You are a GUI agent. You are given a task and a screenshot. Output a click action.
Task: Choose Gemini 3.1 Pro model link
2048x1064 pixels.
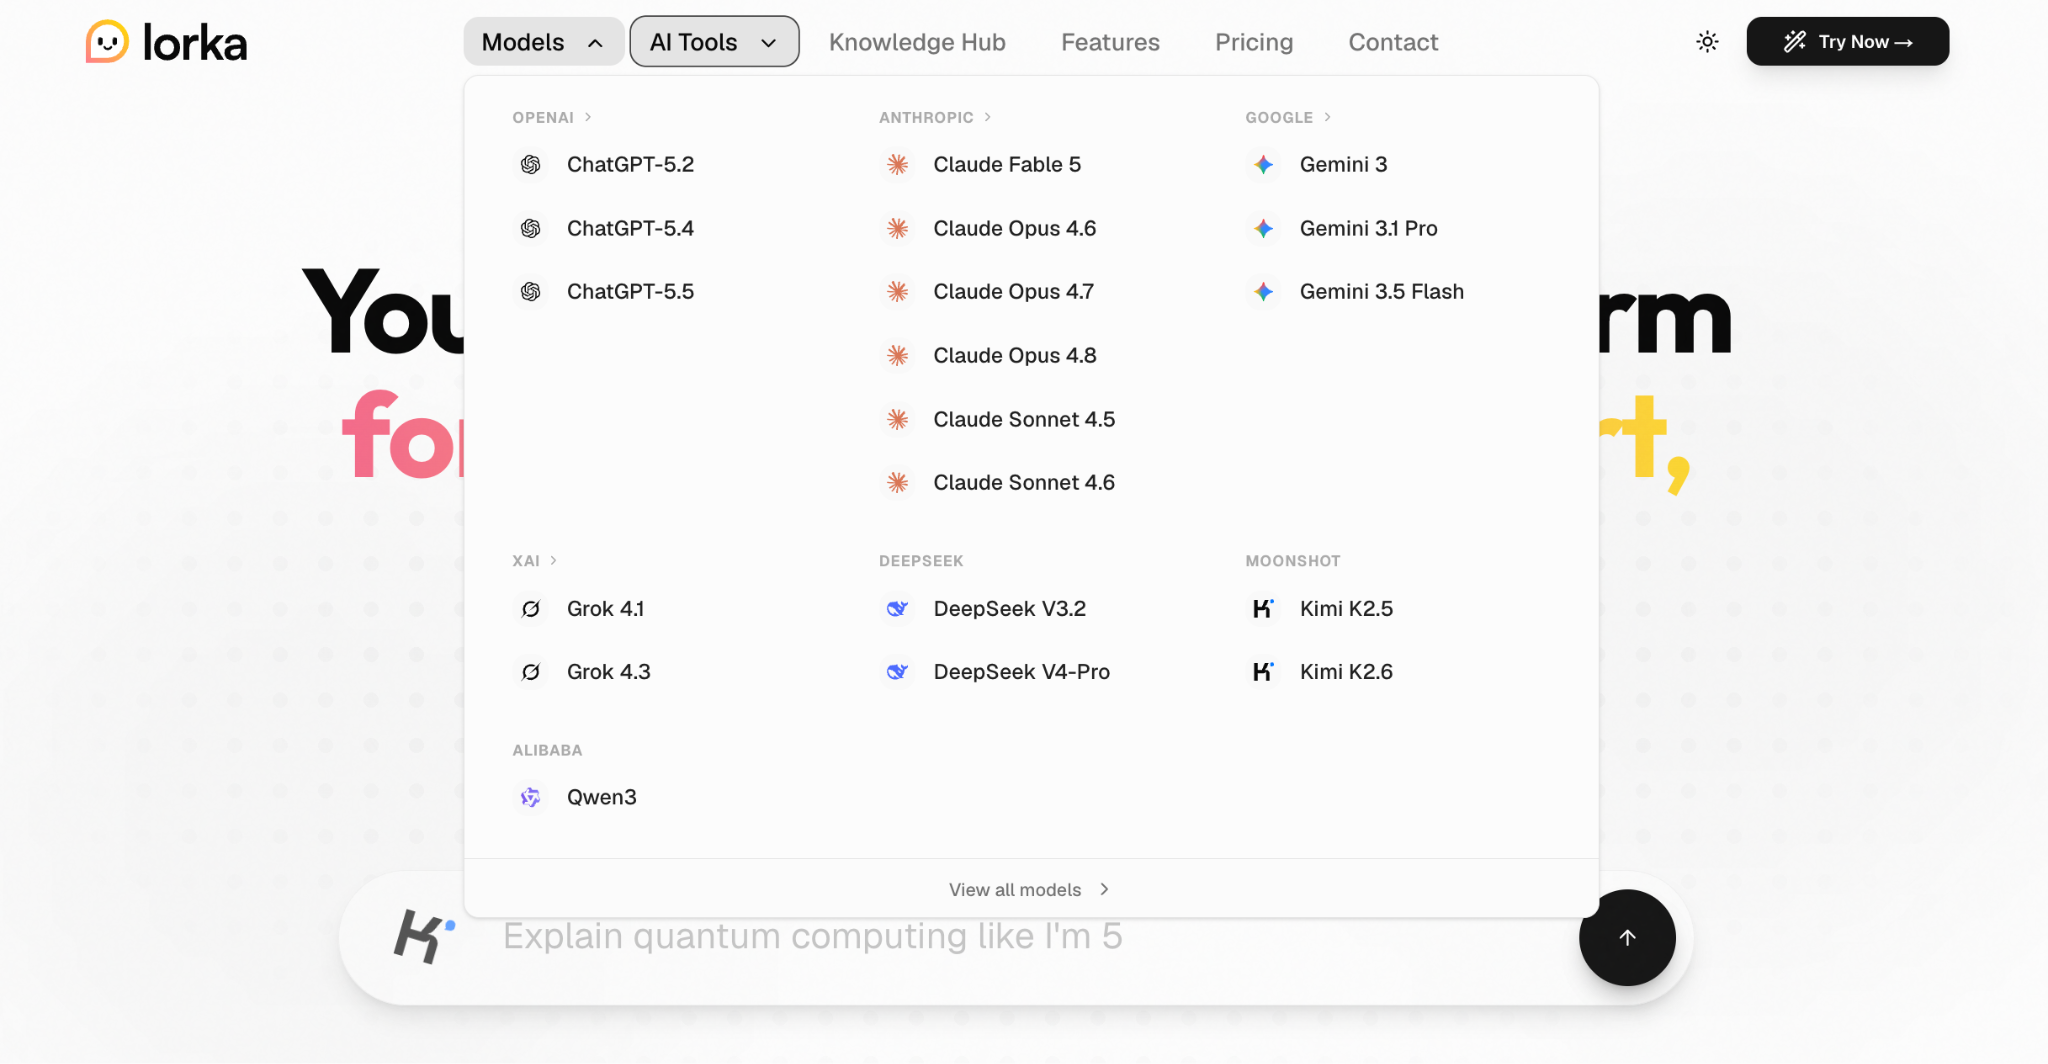coord(1368,228)
